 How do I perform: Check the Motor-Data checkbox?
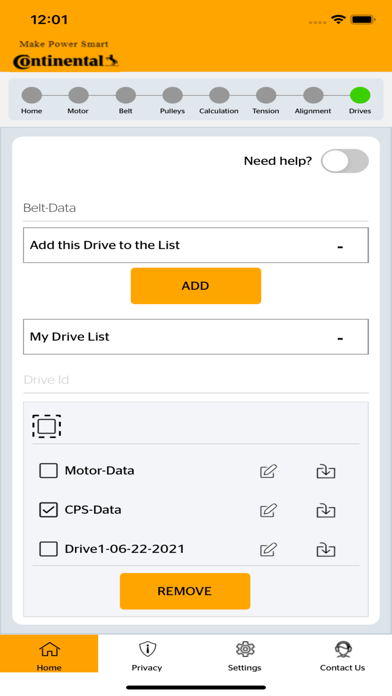(48, 471)
